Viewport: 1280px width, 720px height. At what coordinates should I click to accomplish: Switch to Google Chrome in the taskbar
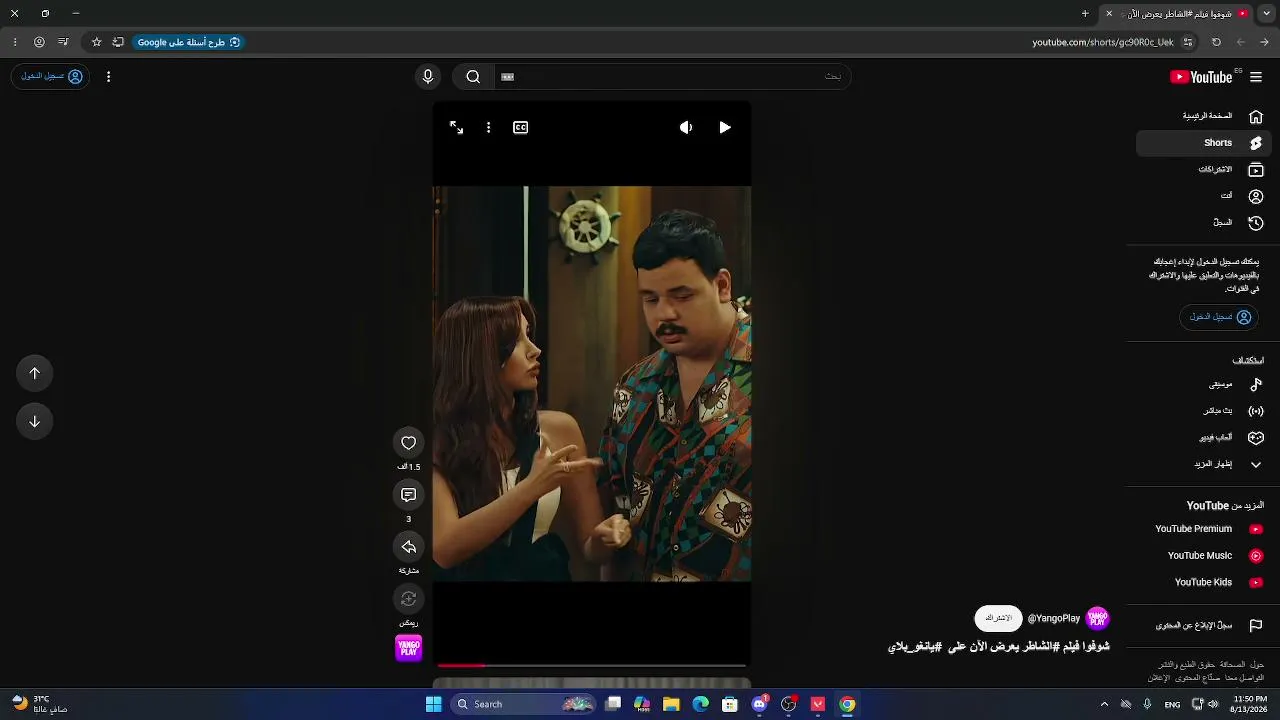click(847, 704)
